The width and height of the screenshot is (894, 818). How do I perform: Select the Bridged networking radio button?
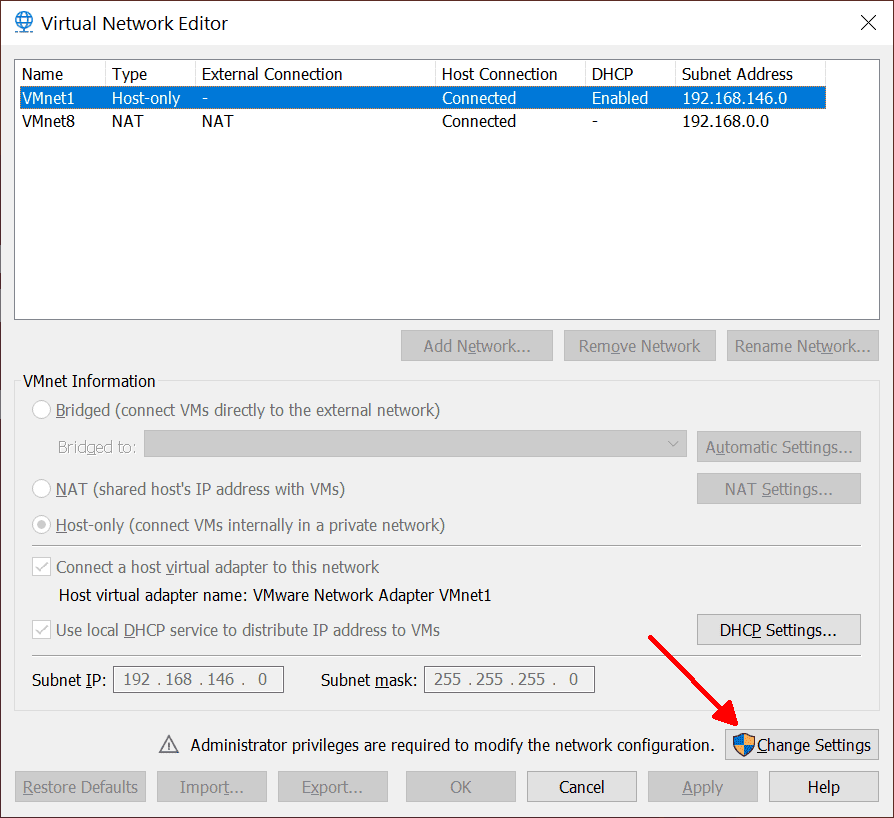click(40, 409)
